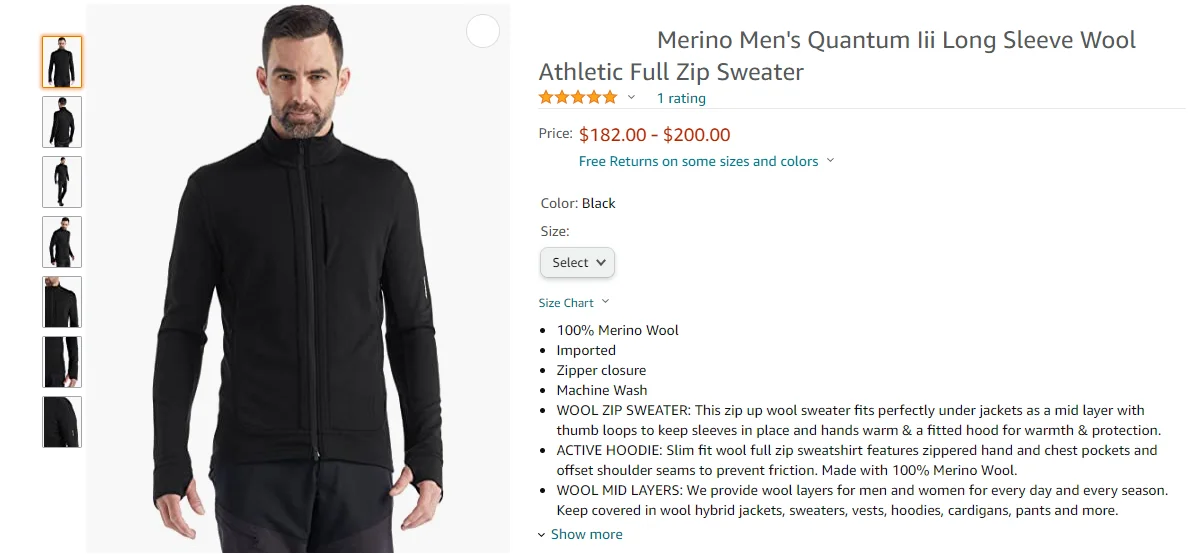Expand the Size Chart
This screenshot has height=554, width=1188.
[x=573, y=303]
